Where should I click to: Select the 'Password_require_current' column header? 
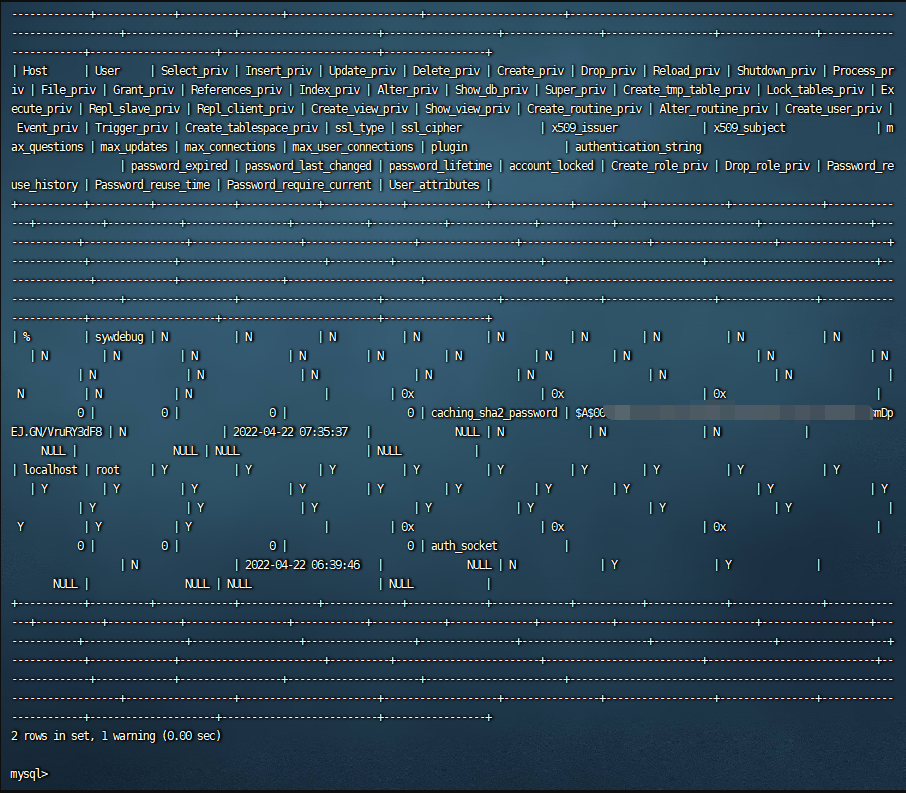(x=299, y=185)
